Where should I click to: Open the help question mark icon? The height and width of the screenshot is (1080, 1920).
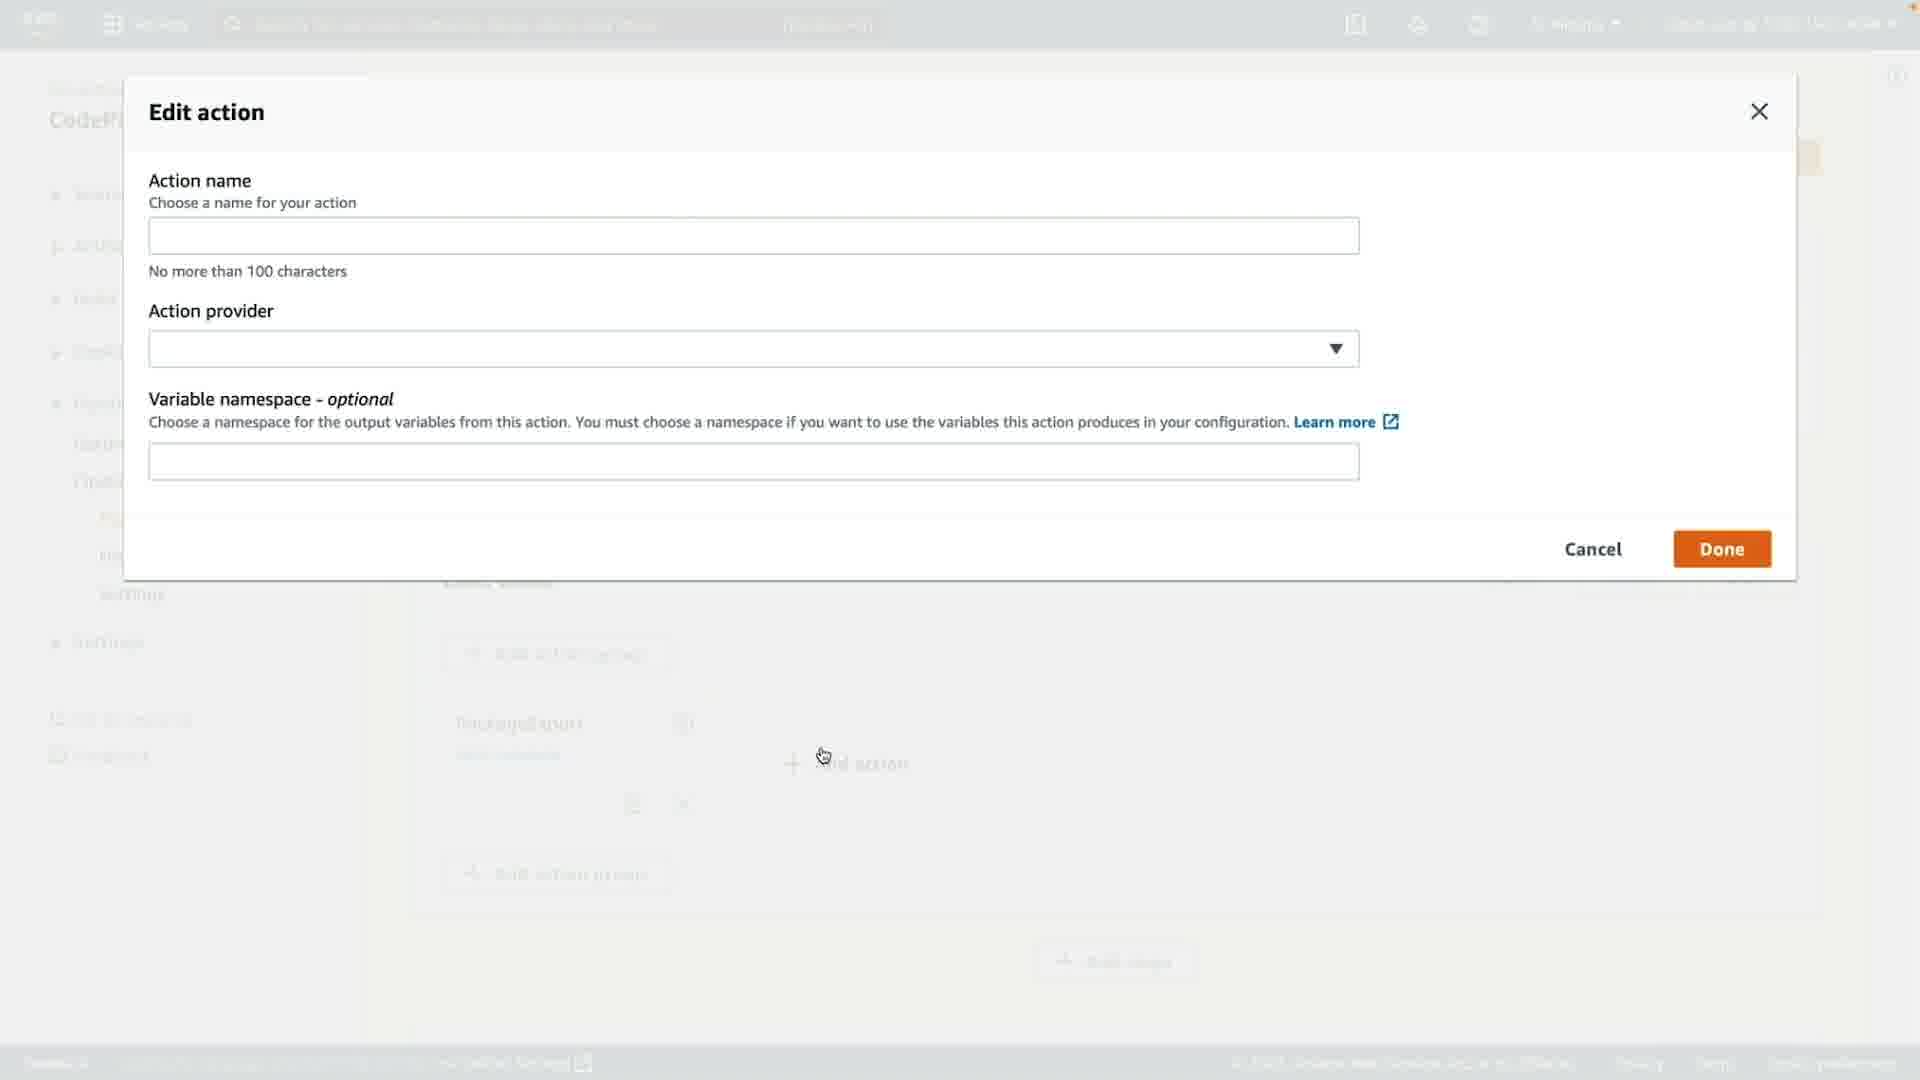(x=1479, y=25)
